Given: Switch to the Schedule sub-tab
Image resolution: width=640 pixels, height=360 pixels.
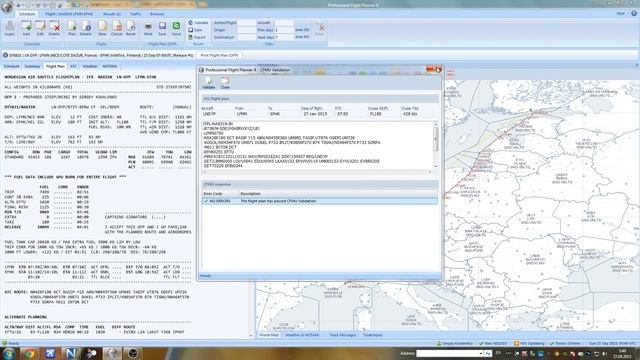Looking at the screenshot, I should (11, 66).
